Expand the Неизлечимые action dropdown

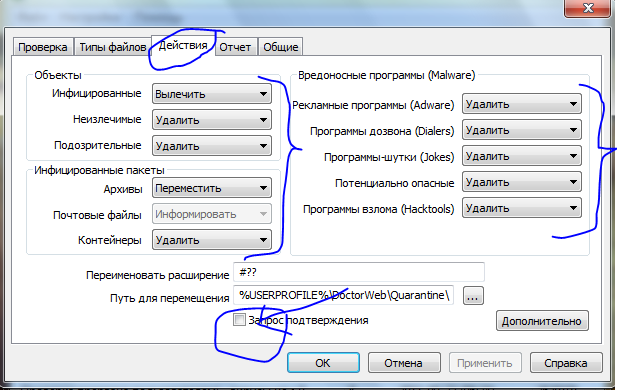[212, 120]
